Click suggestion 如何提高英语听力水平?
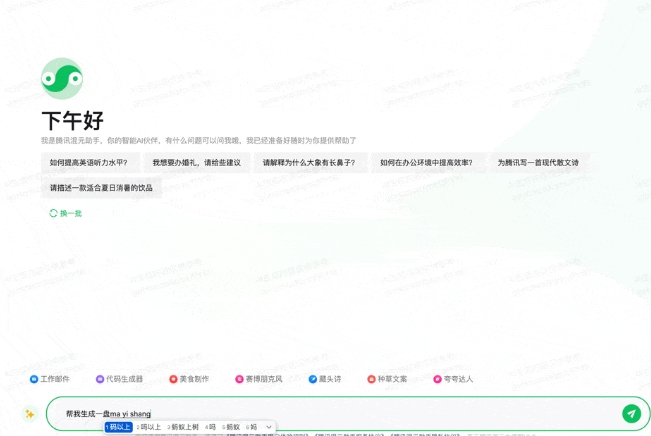Viewport: 651px width, 436px height. click(x=88, y=162)
